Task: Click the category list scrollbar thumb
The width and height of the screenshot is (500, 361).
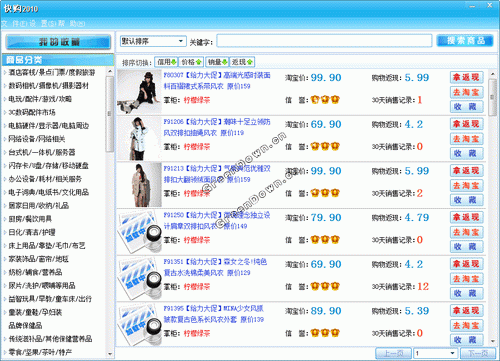Action: click(110, 114)
